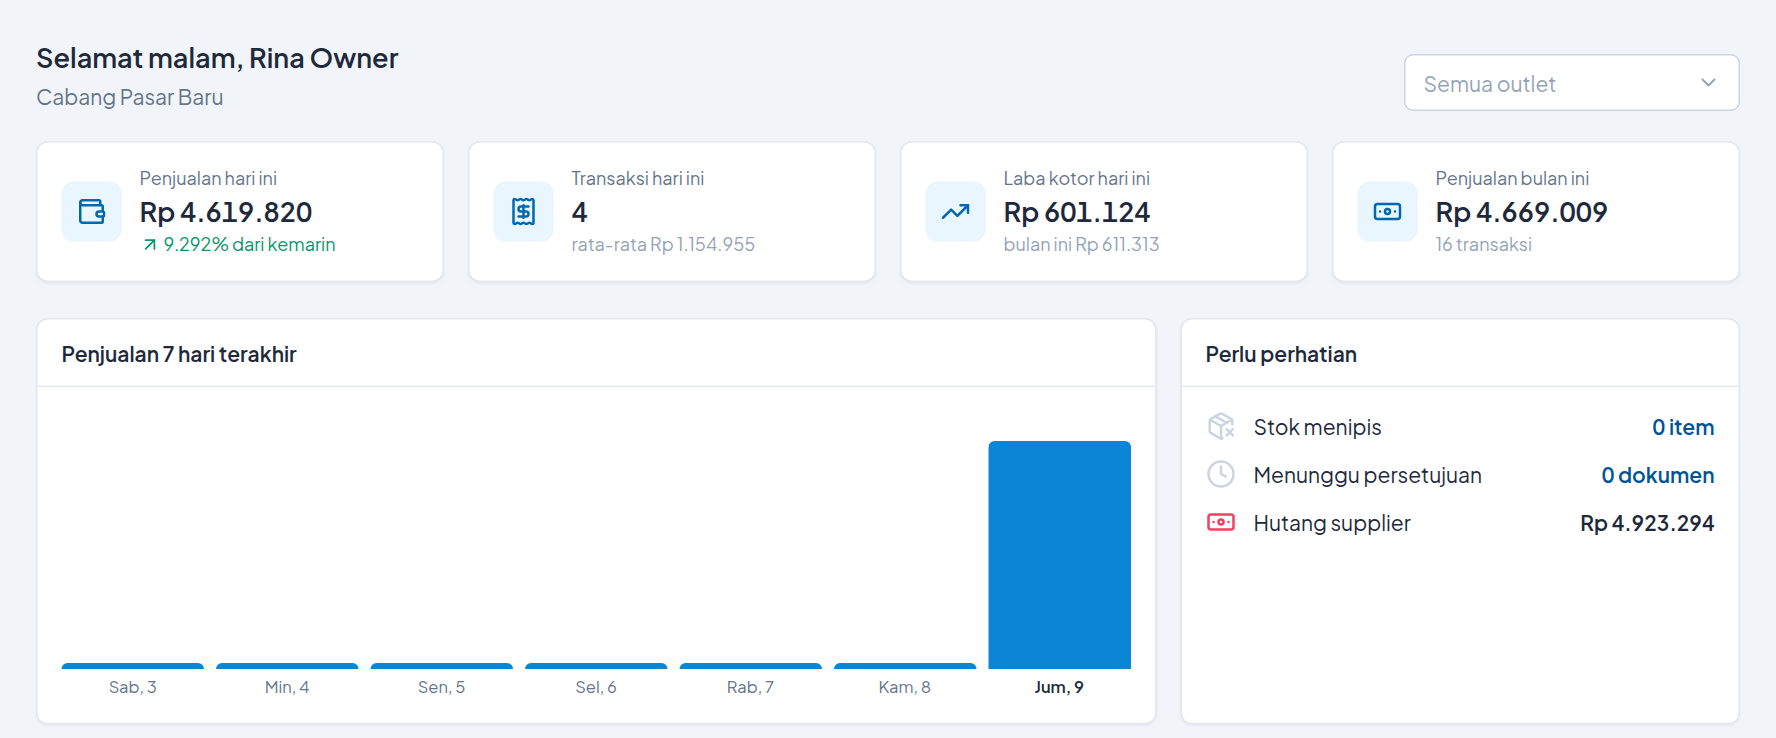Viewport: 1776px width, 738px height.
Task: Select the Sen, 5 bar in chart
Action: coord(441,666)
